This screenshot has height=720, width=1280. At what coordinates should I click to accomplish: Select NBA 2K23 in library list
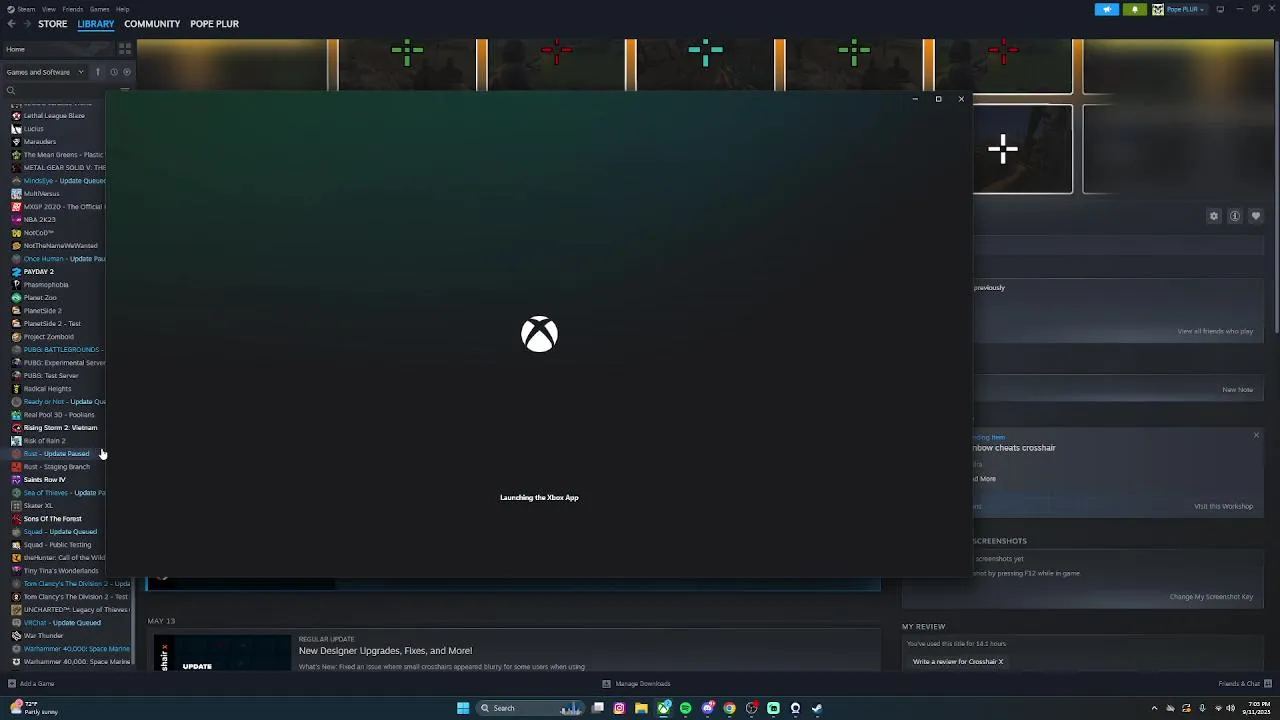(x=39, y=220)
